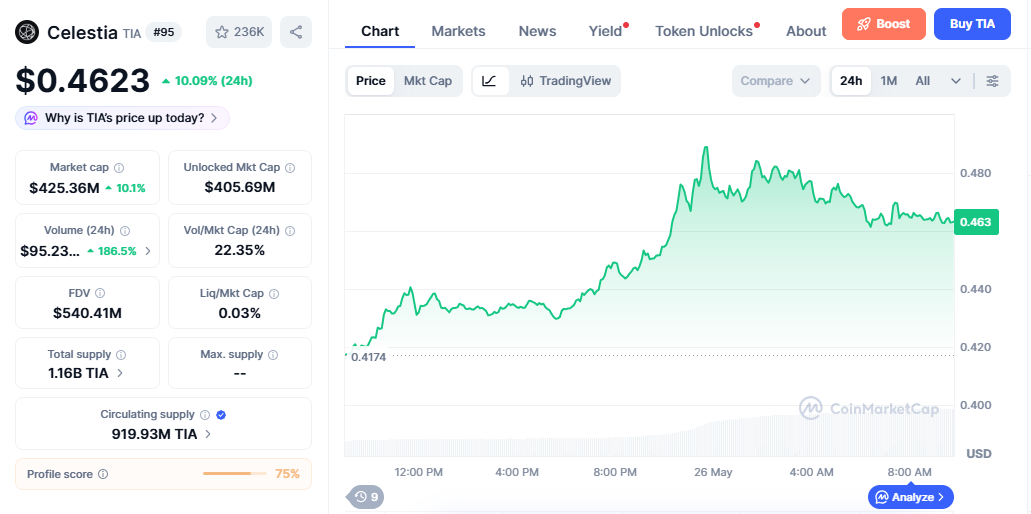Select the All time range
1031x514 pixels.
click(923, 81)
